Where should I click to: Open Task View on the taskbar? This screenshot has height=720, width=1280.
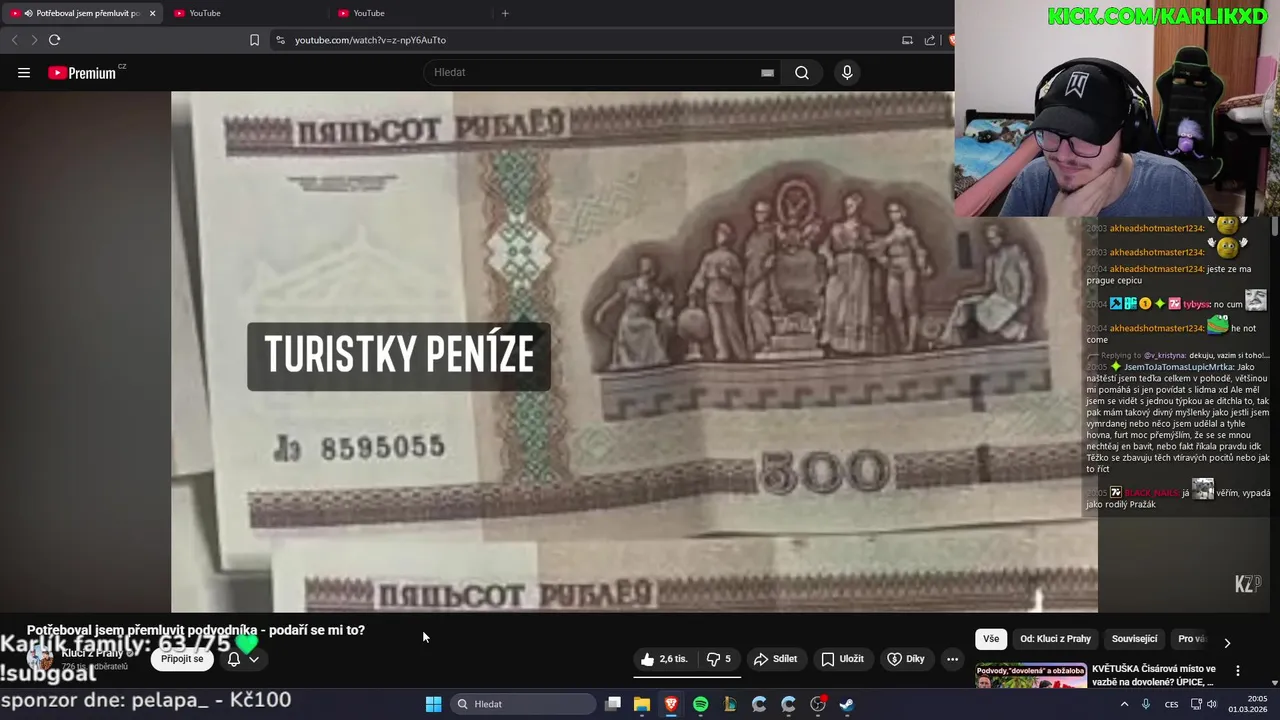tap(613, 704)
